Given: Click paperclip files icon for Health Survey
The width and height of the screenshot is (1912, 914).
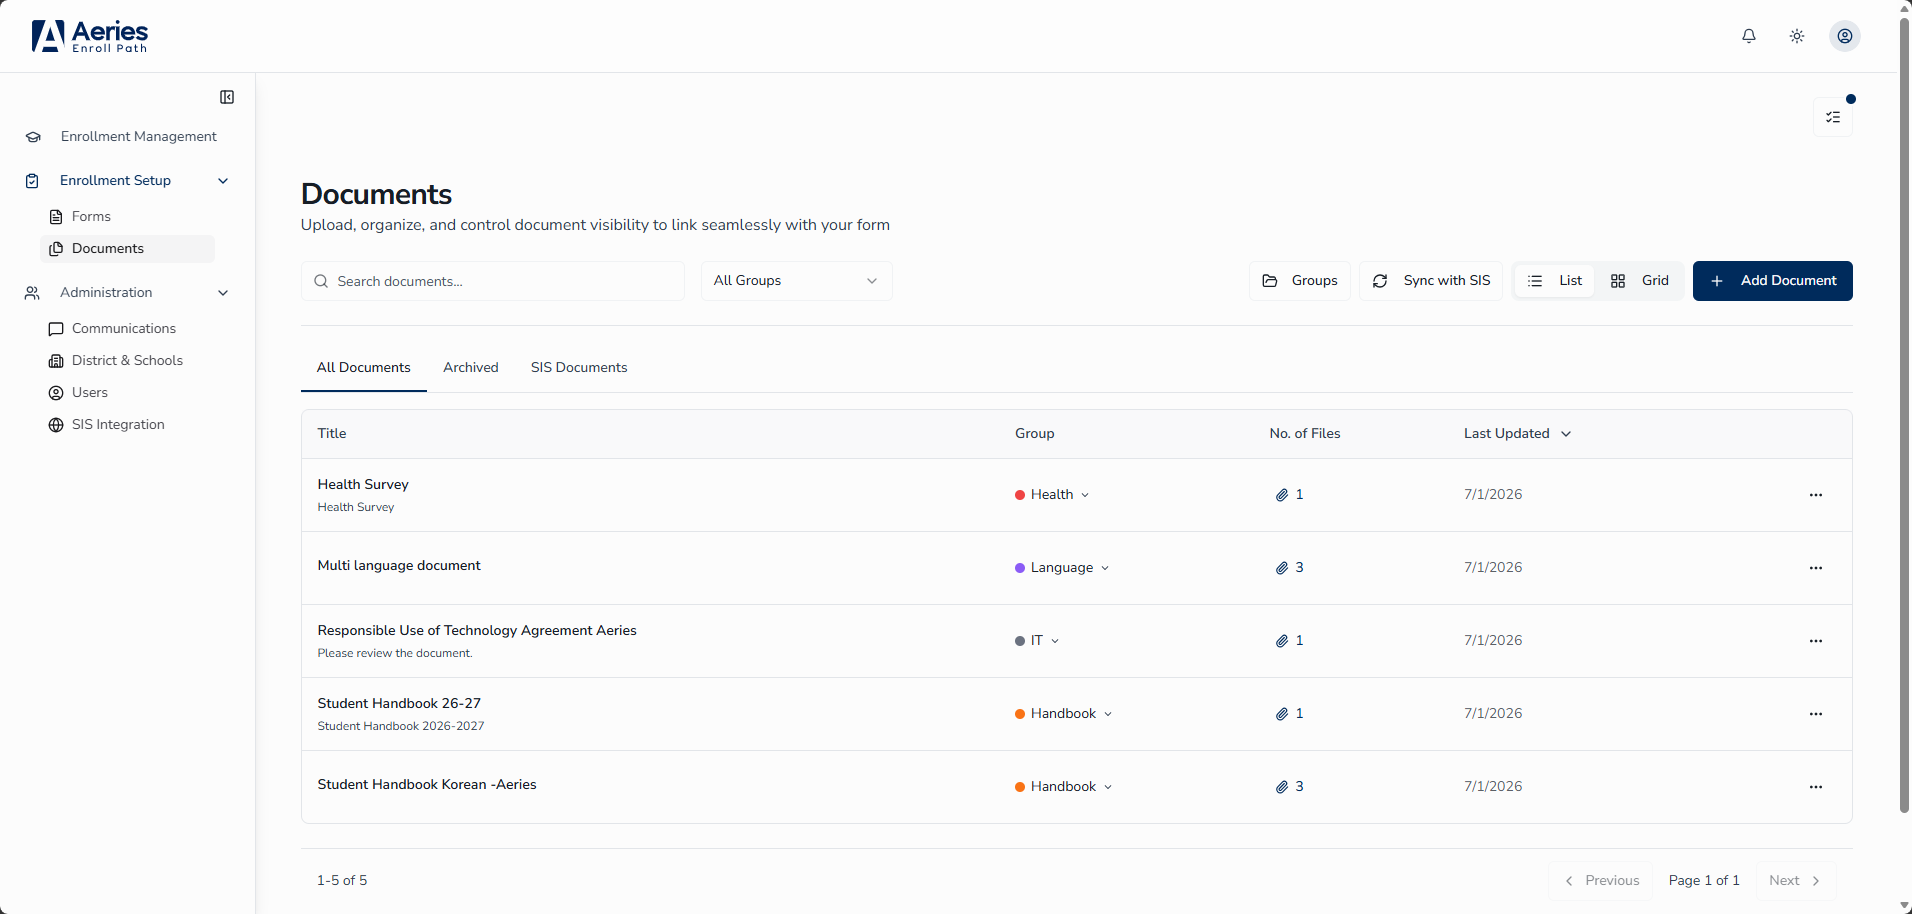Looking at the screenshot, I should coord(1281,495).
